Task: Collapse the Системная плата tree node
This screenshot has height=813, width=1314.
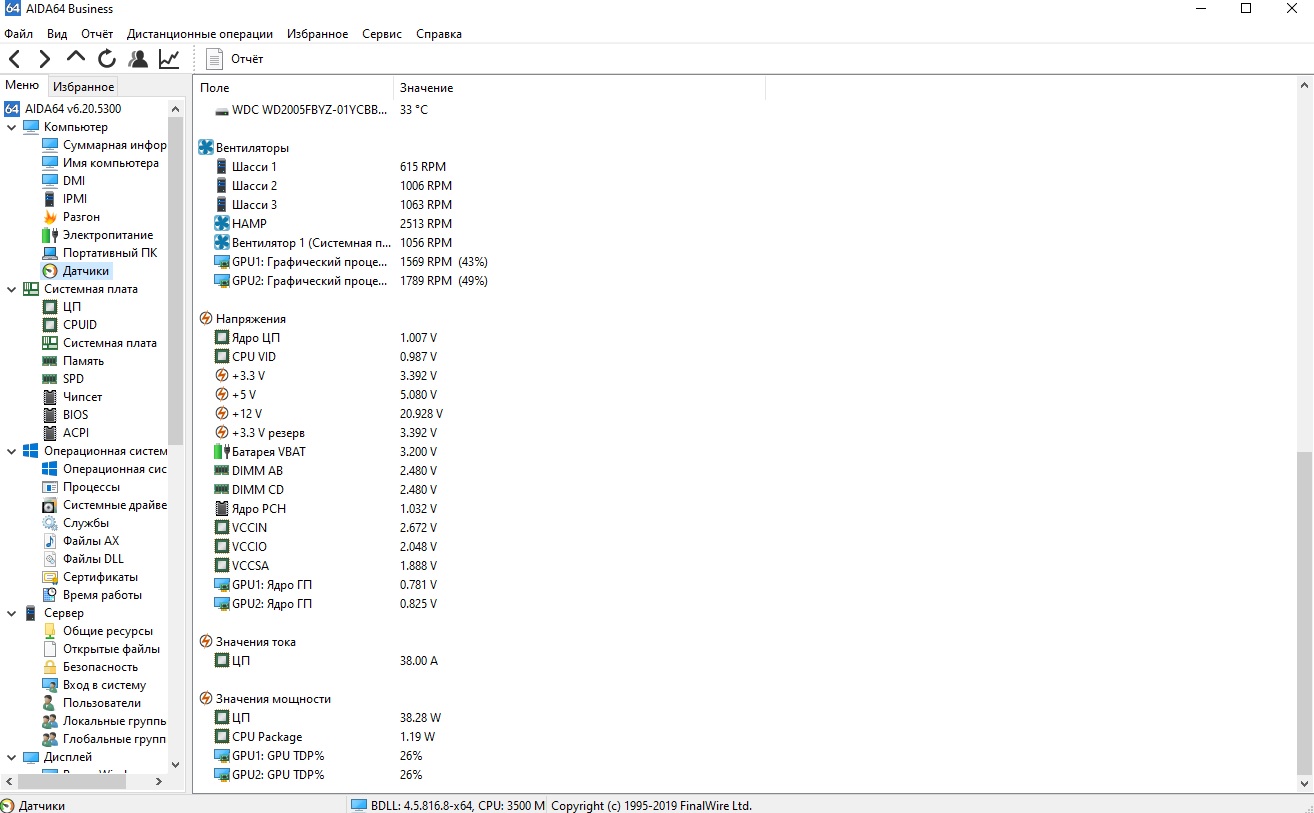Action: [11, 289]
